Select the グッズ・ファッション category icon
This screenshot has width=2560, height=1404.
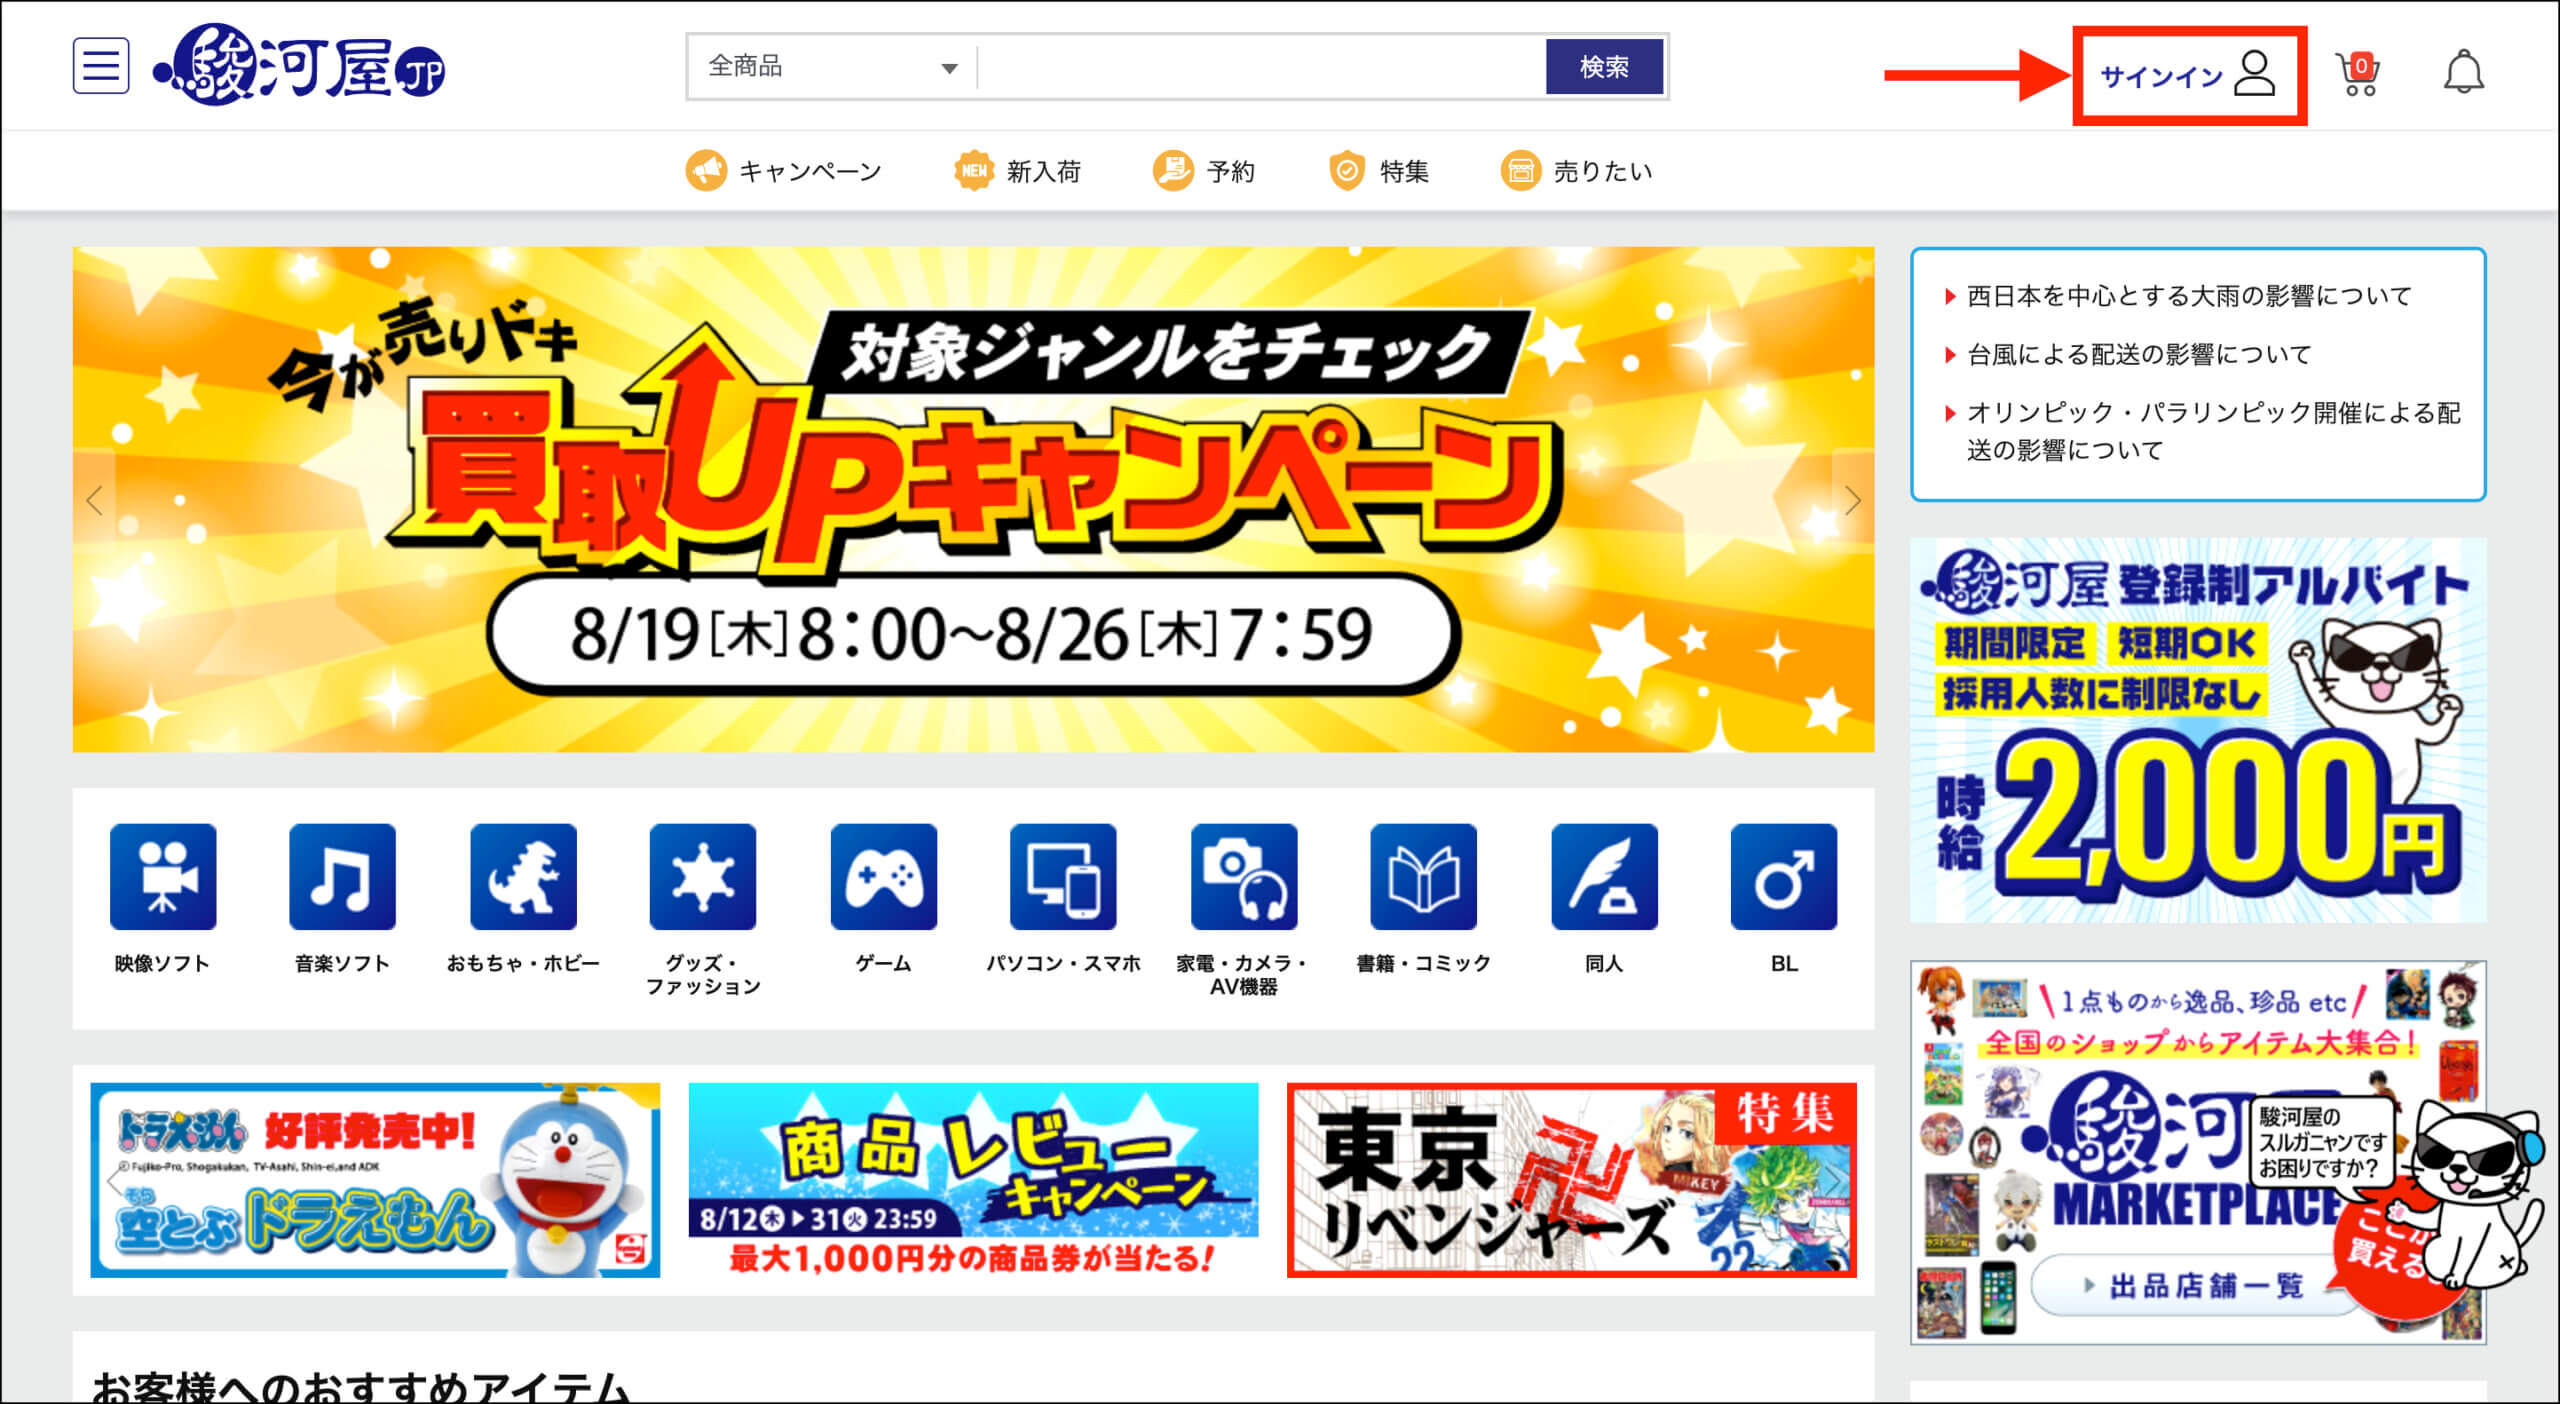pyautogui.click(x=703, y=877)
